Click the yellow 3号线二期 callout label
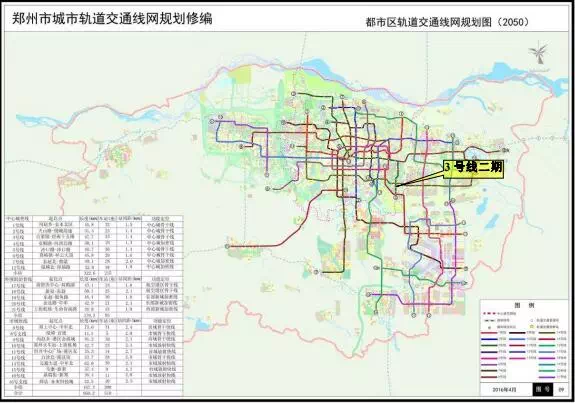 [473, 168]
